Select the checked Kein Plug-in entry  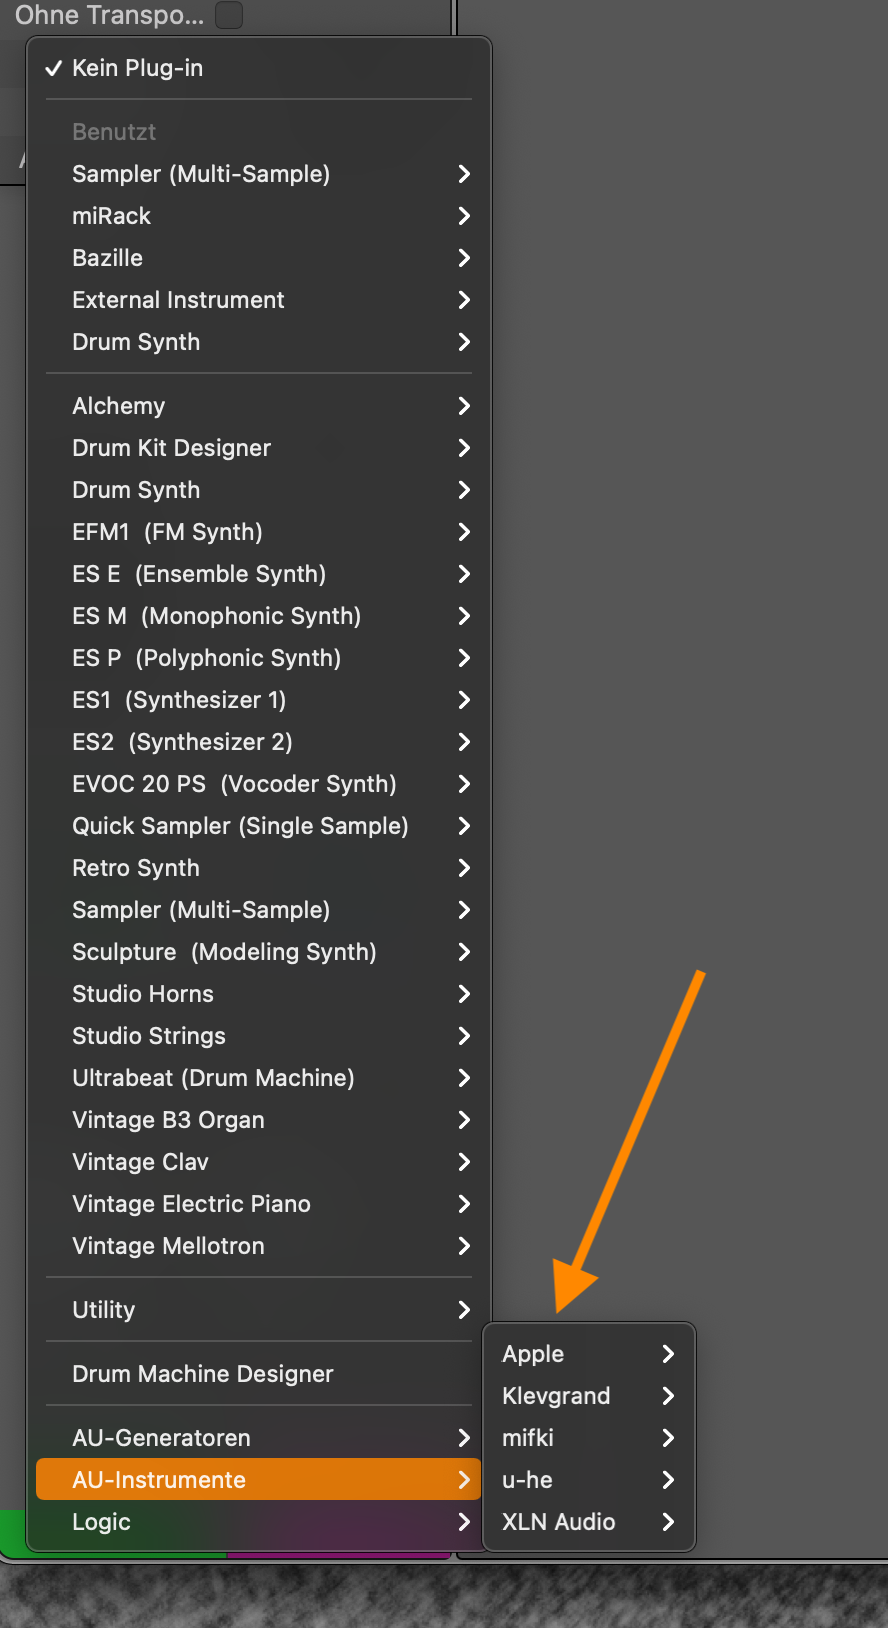(x=137, y=68)
